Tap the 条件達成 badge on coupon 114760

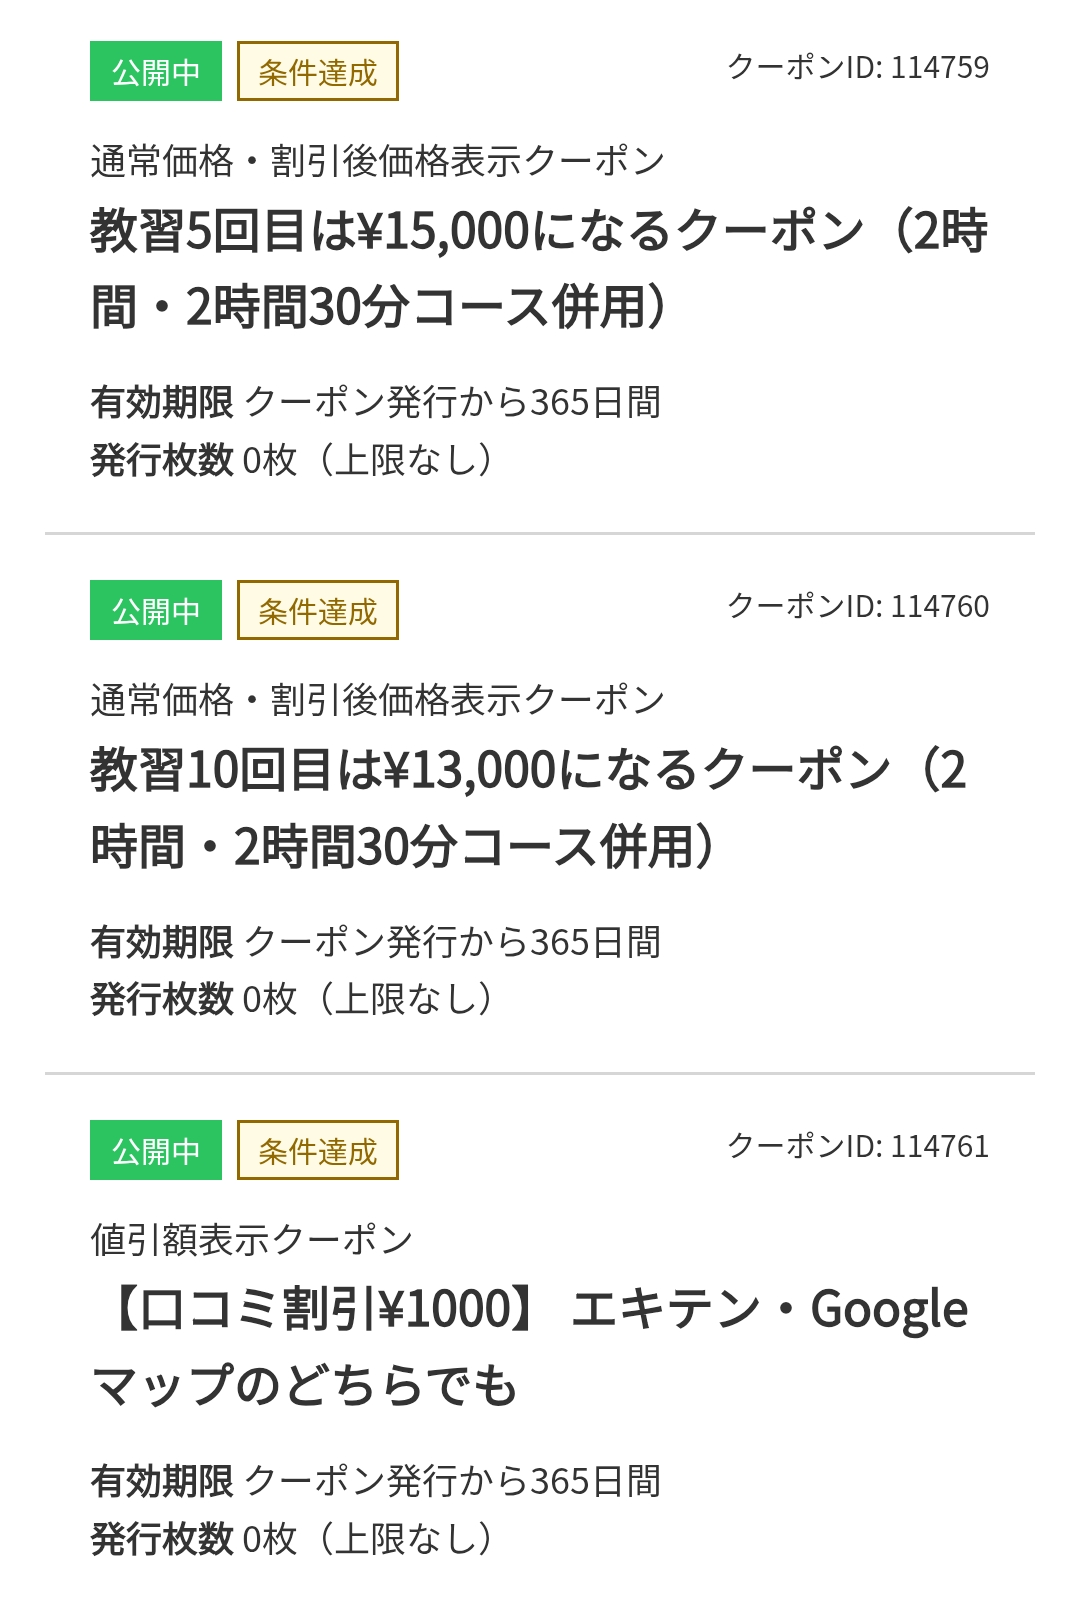(x=317, y=611)
